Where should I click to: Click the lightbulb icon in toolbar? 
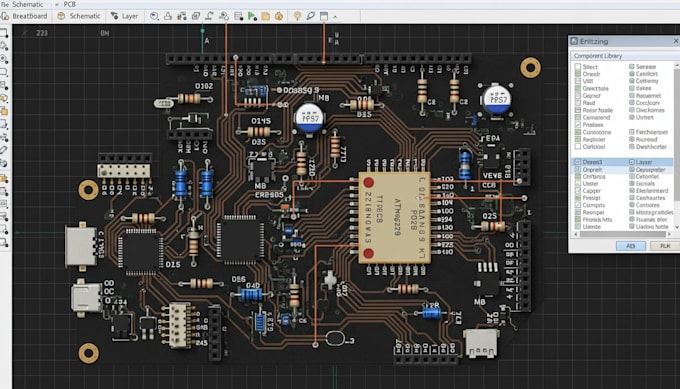click(297, 16)
